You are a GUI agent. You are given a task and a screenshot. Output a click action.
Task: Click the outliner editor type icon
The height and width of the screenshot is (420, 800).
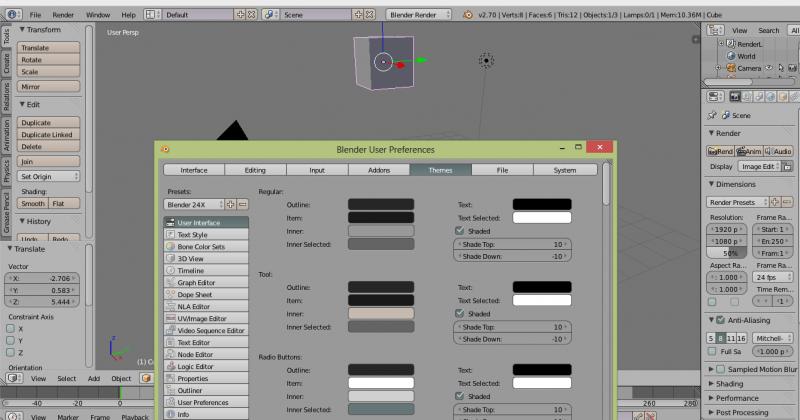click(x=715, y=30)
